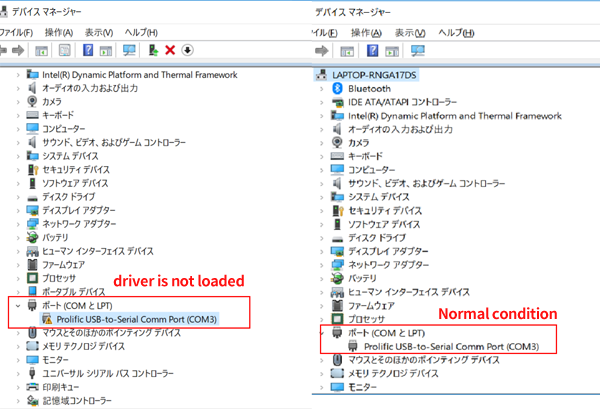The width and height of the screenshot is (600, 409).
Task: Click the round down-arrow disable device icon
Action: (188, 50)
